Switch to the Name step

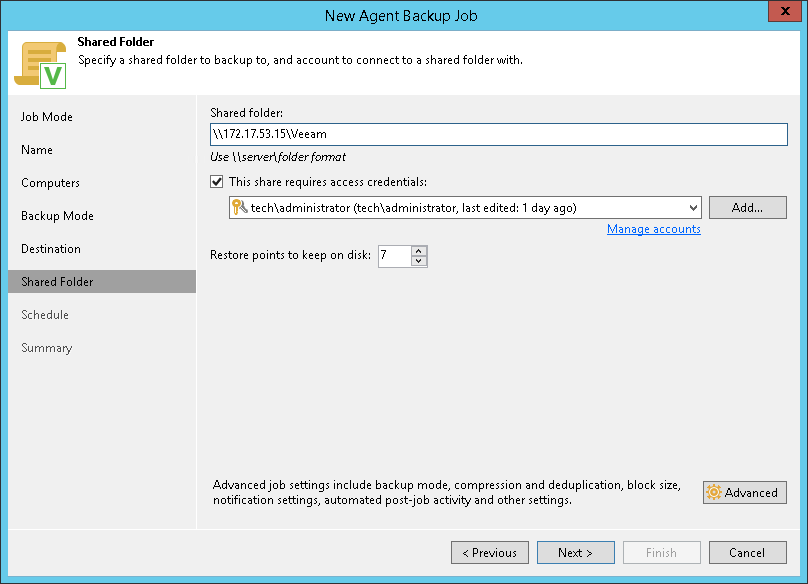point(37,150)
